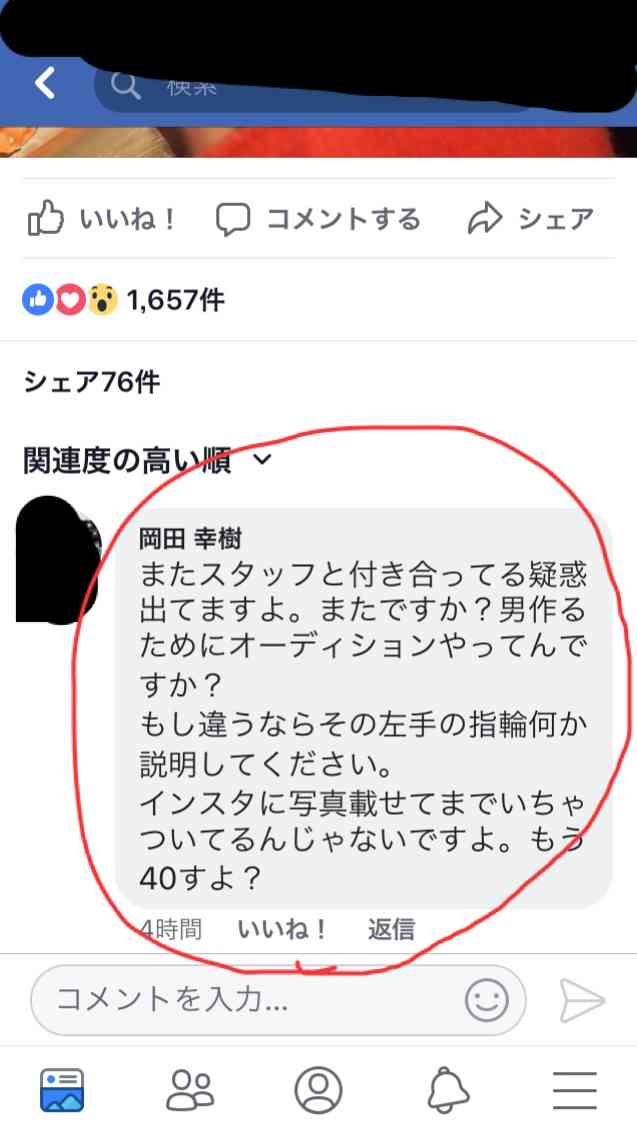Tap the back arrow in header
The image size is (637, 1133).
click(x=46, y=84)
